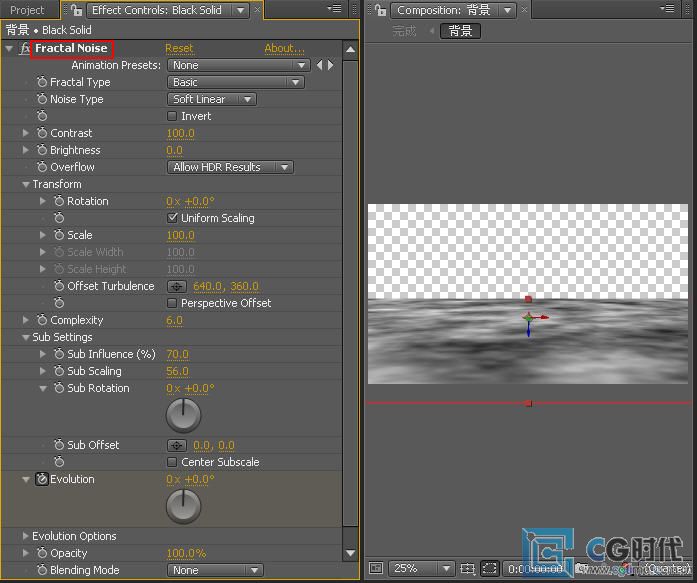Click Offset Turbulence stopwatch icon

[59, 286]
